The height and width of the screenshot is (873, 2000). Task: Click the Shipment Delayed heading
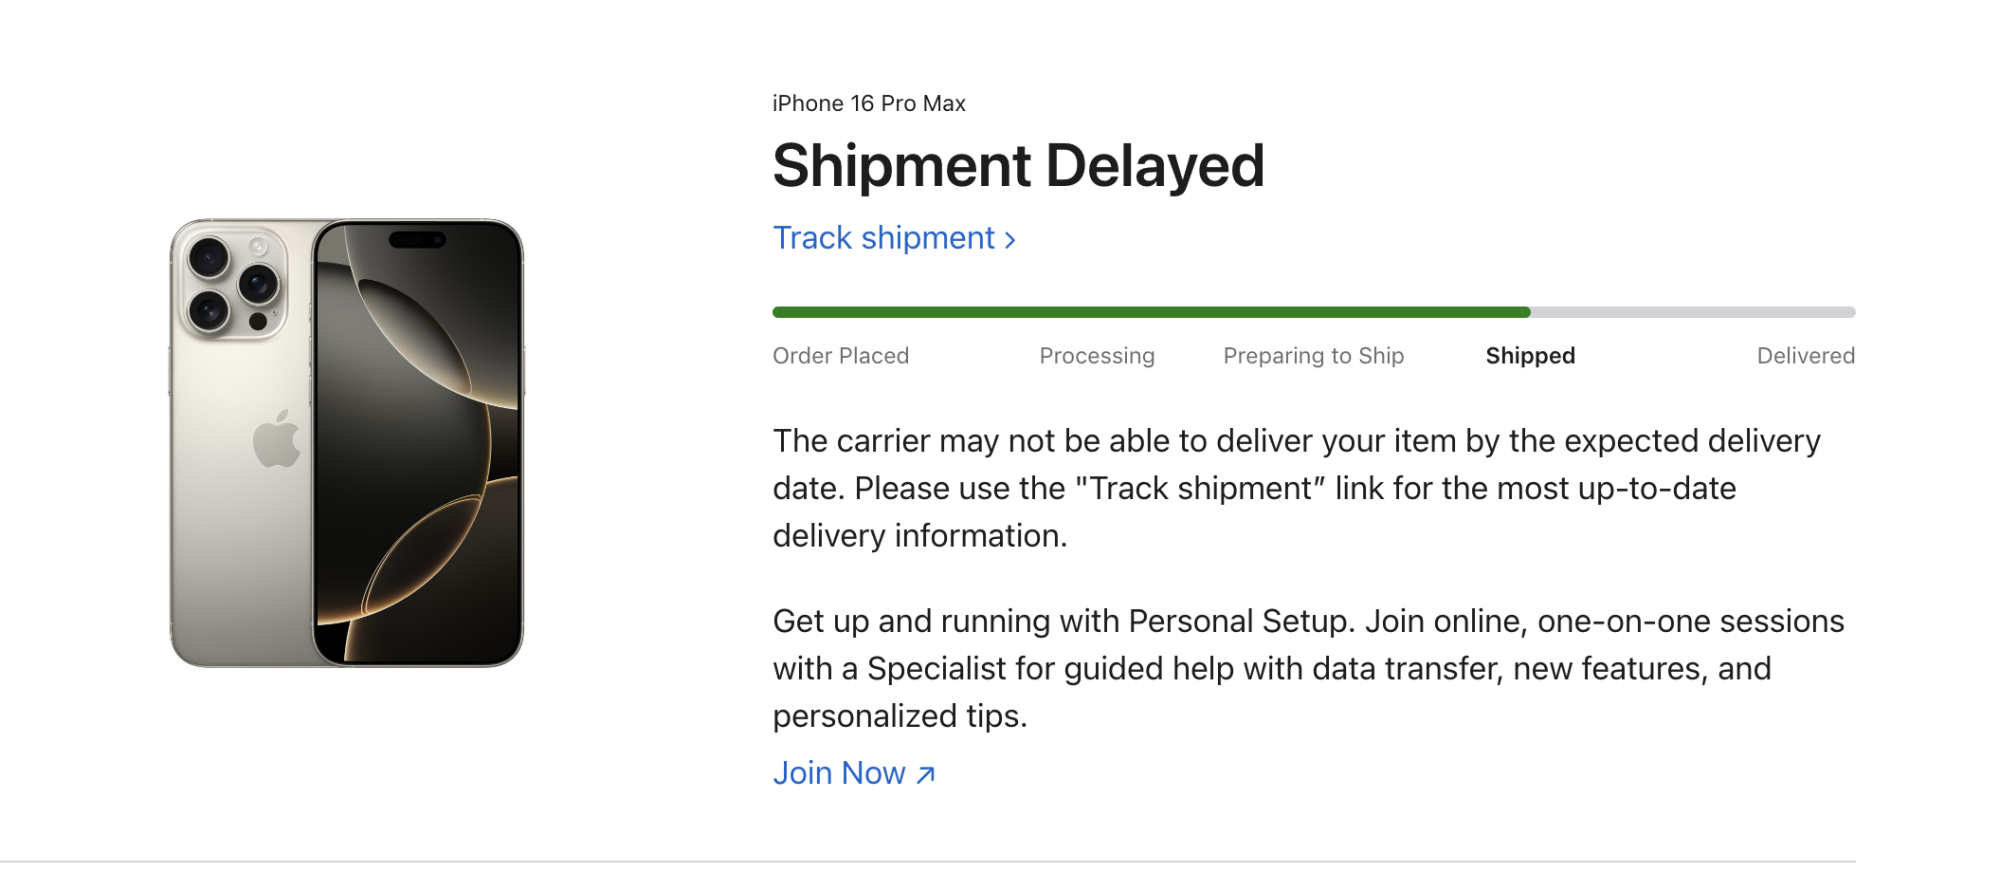pos(1018,166)
